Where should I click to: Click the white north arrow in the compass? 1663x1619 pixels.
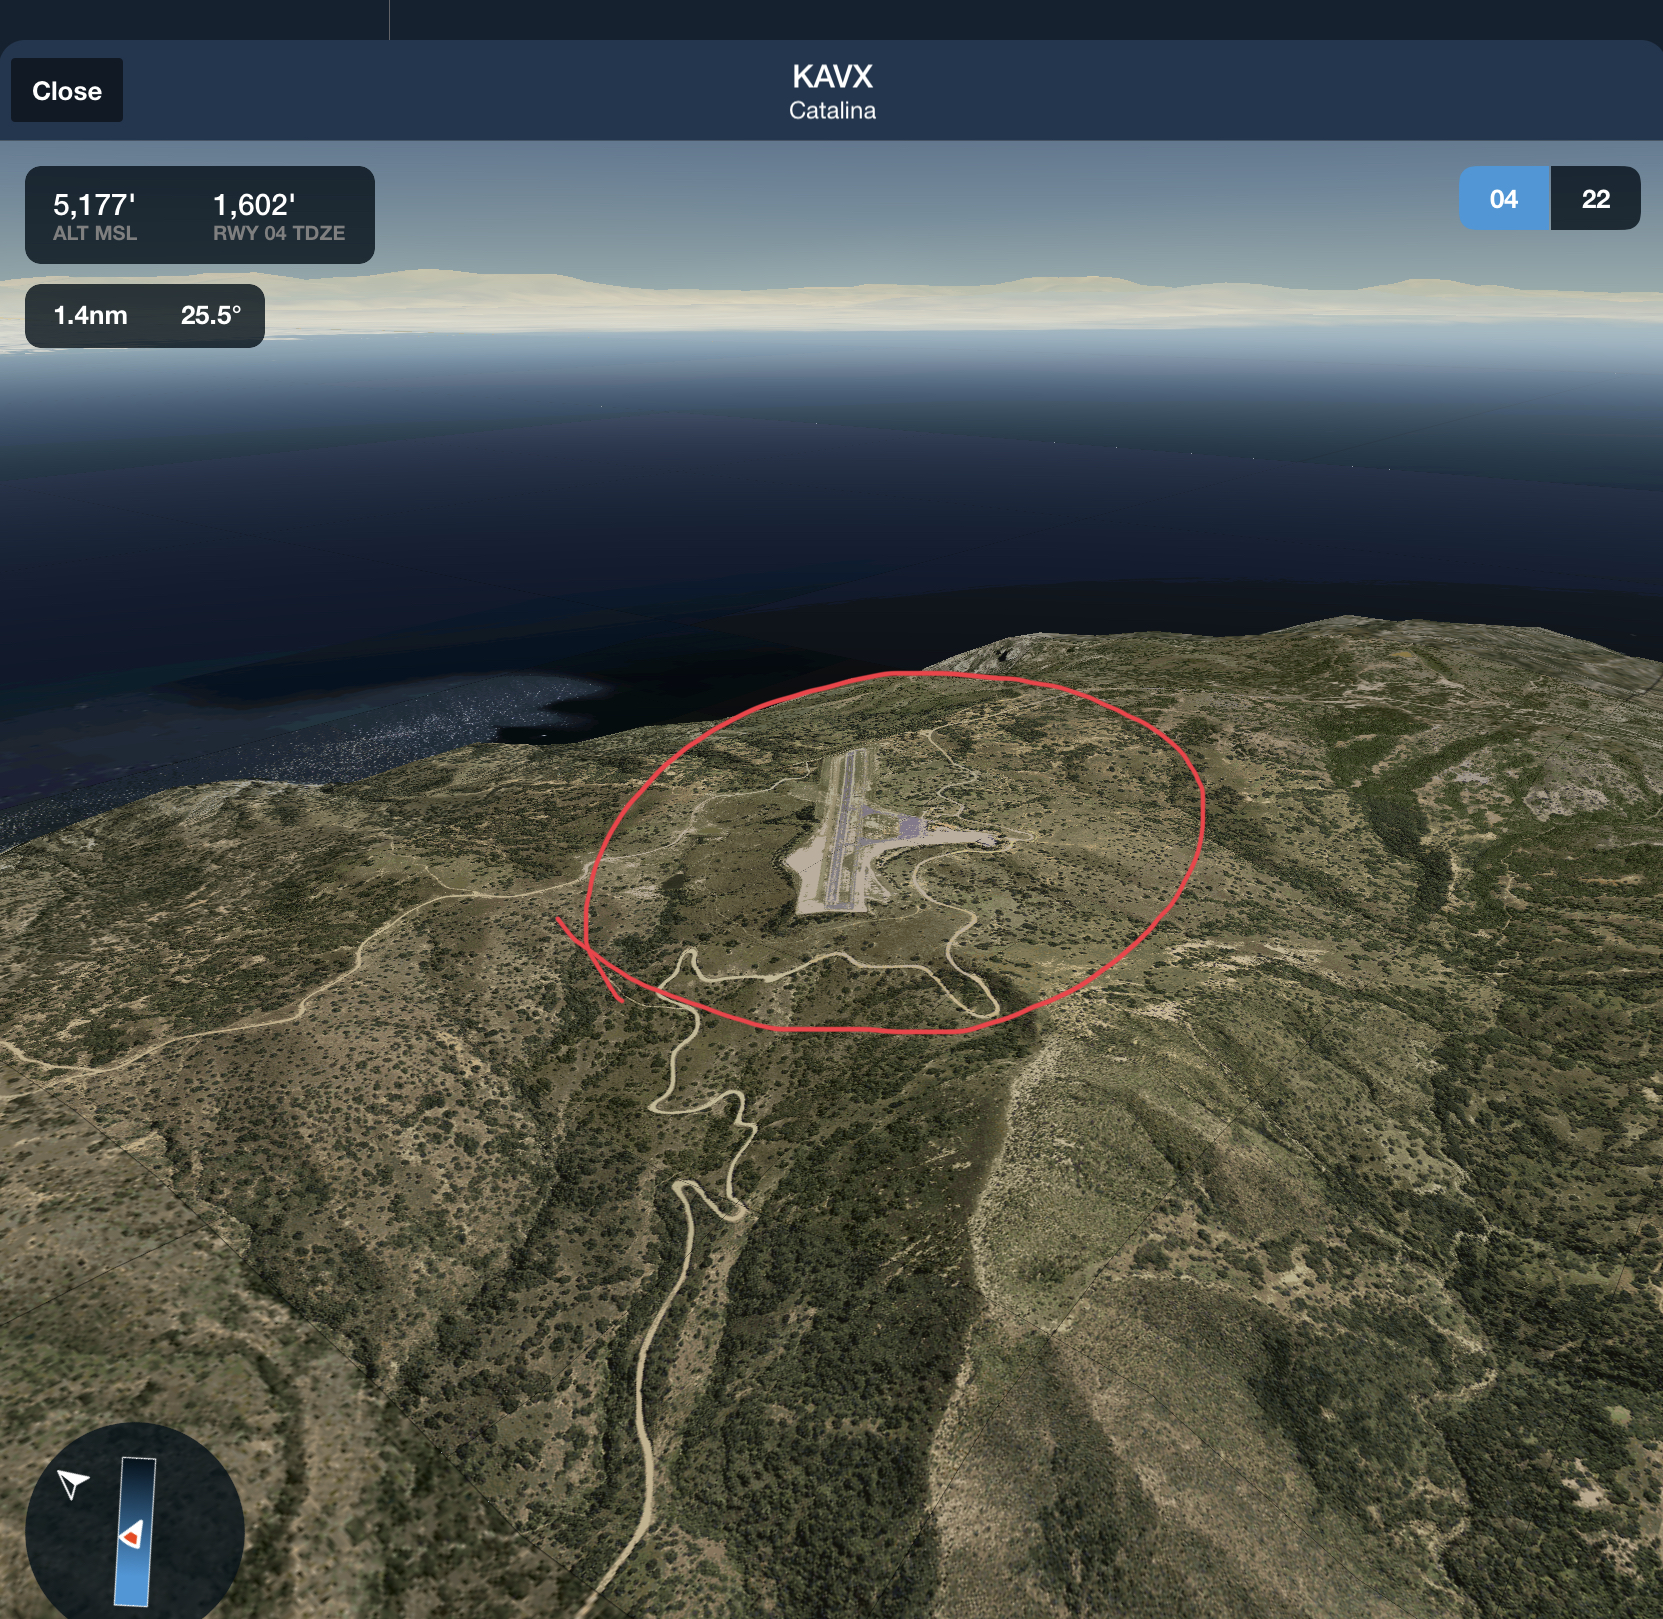[73, 1484]
